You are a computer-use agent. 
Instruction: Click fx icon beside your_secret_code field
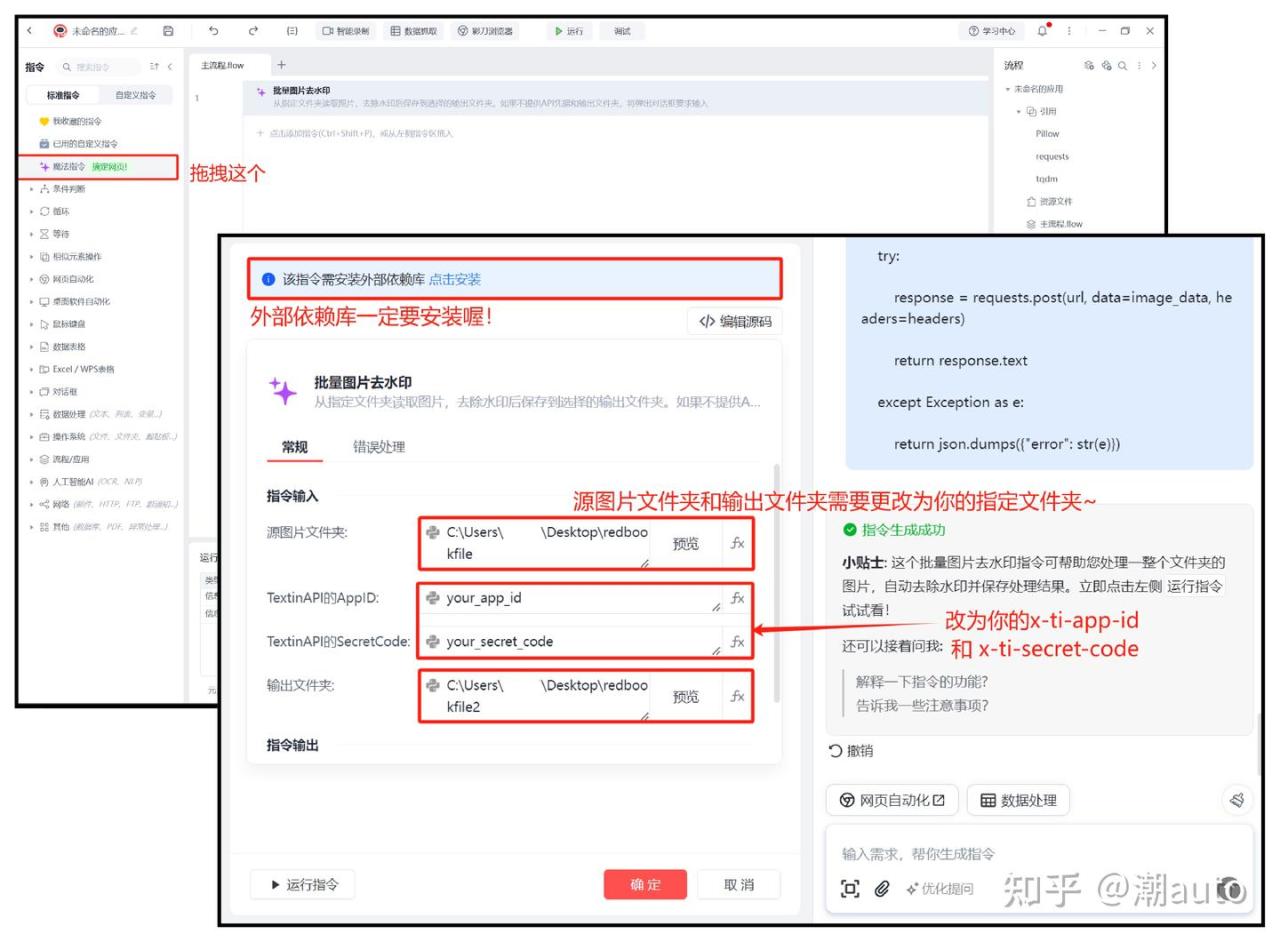737,642
